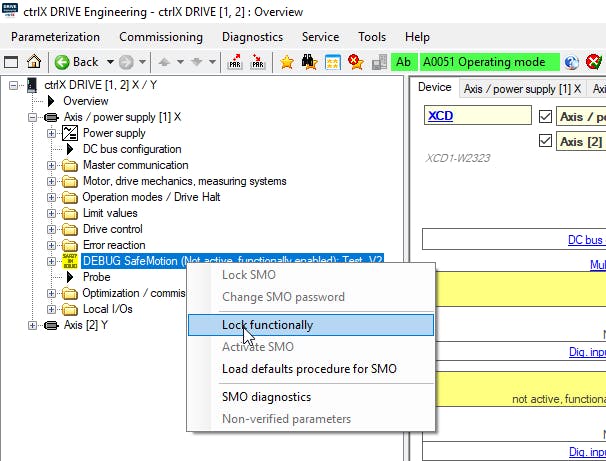Click the PAR icon with down-right arrow
The height and width of the screenshot is (461, 606).
click(x=258, y=62)
